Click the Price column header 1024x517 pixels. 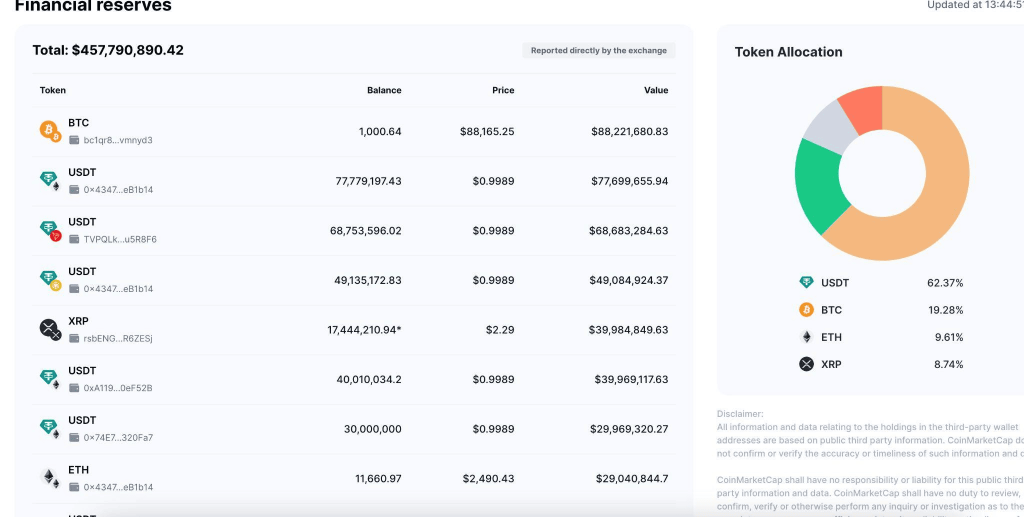pos(503,90)
